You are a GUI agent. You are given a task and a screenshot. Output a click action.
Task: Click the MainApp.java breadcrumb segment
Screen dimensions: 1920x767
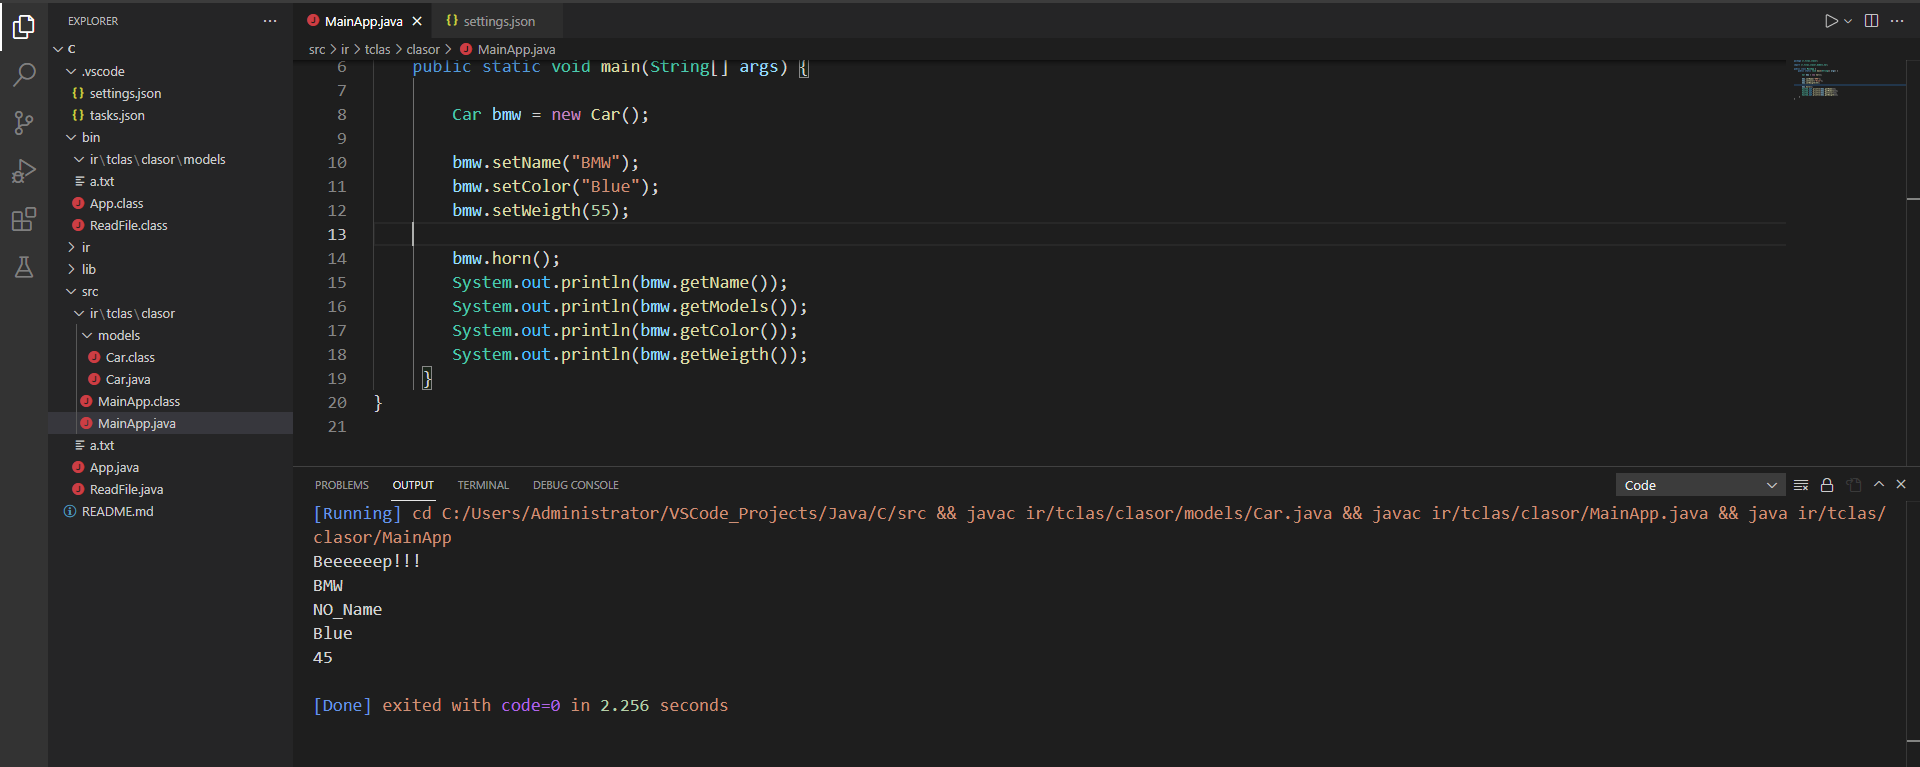click(516, 49)
